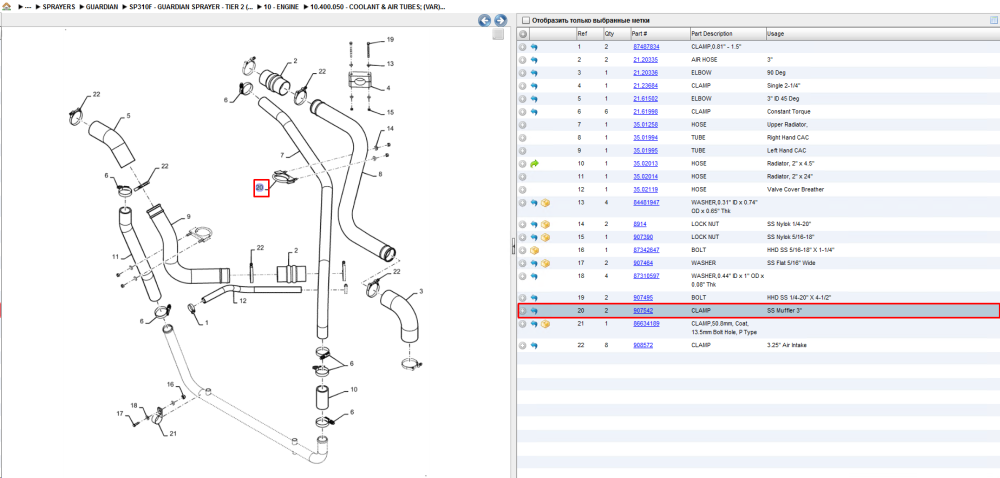
Task: Click 'SS Muffler 3"' usage text
Action: [784, 311]
